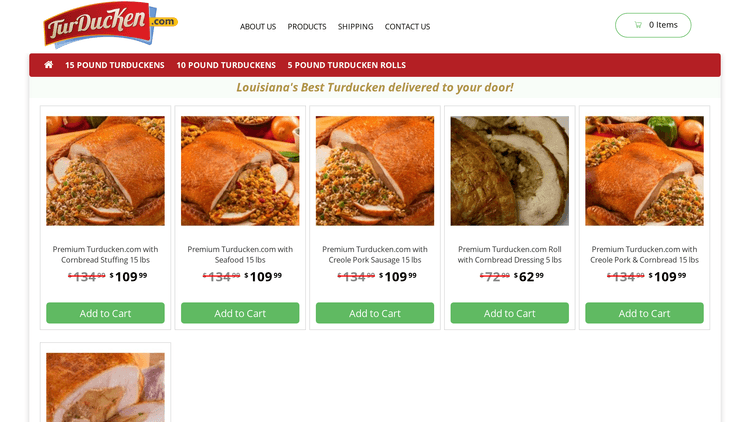Image resolution: width=750 pixels, height=422 pixels.
Task: Open the Turducken Roll 5 lbs product image
Action: coord(509,171)
